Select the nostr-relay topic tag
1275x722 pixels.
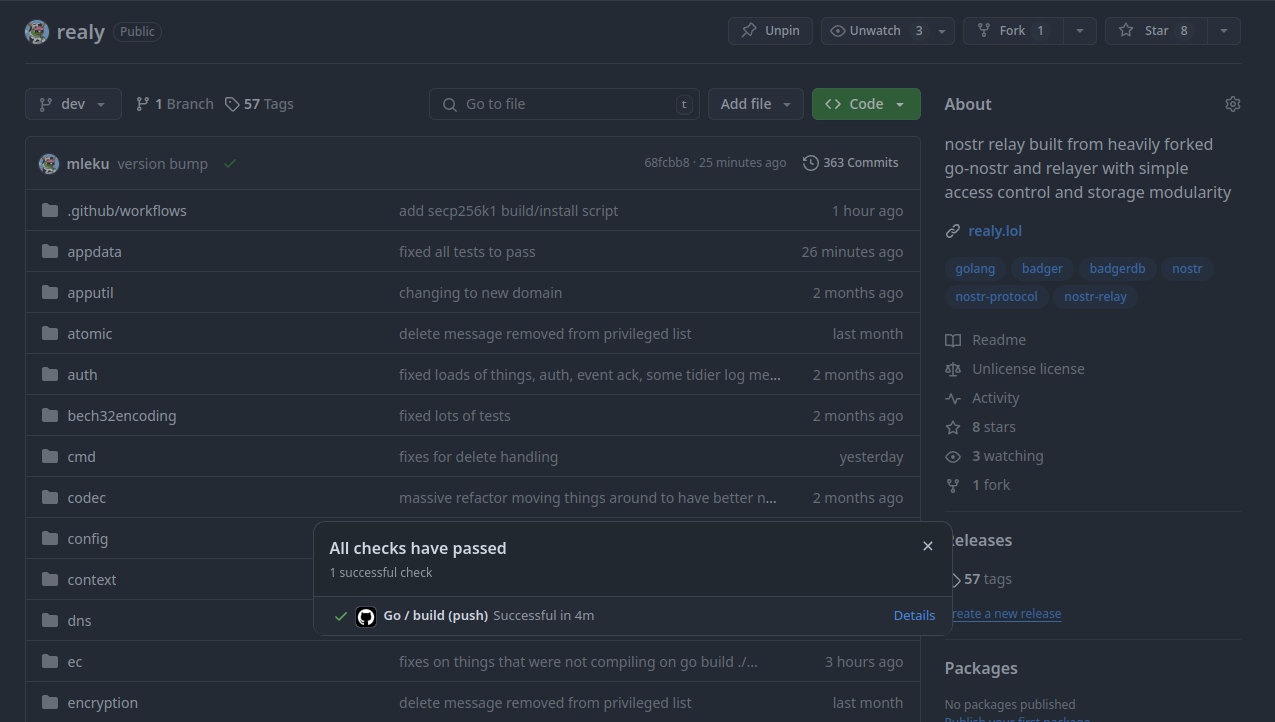click(x=1095, y=297)
